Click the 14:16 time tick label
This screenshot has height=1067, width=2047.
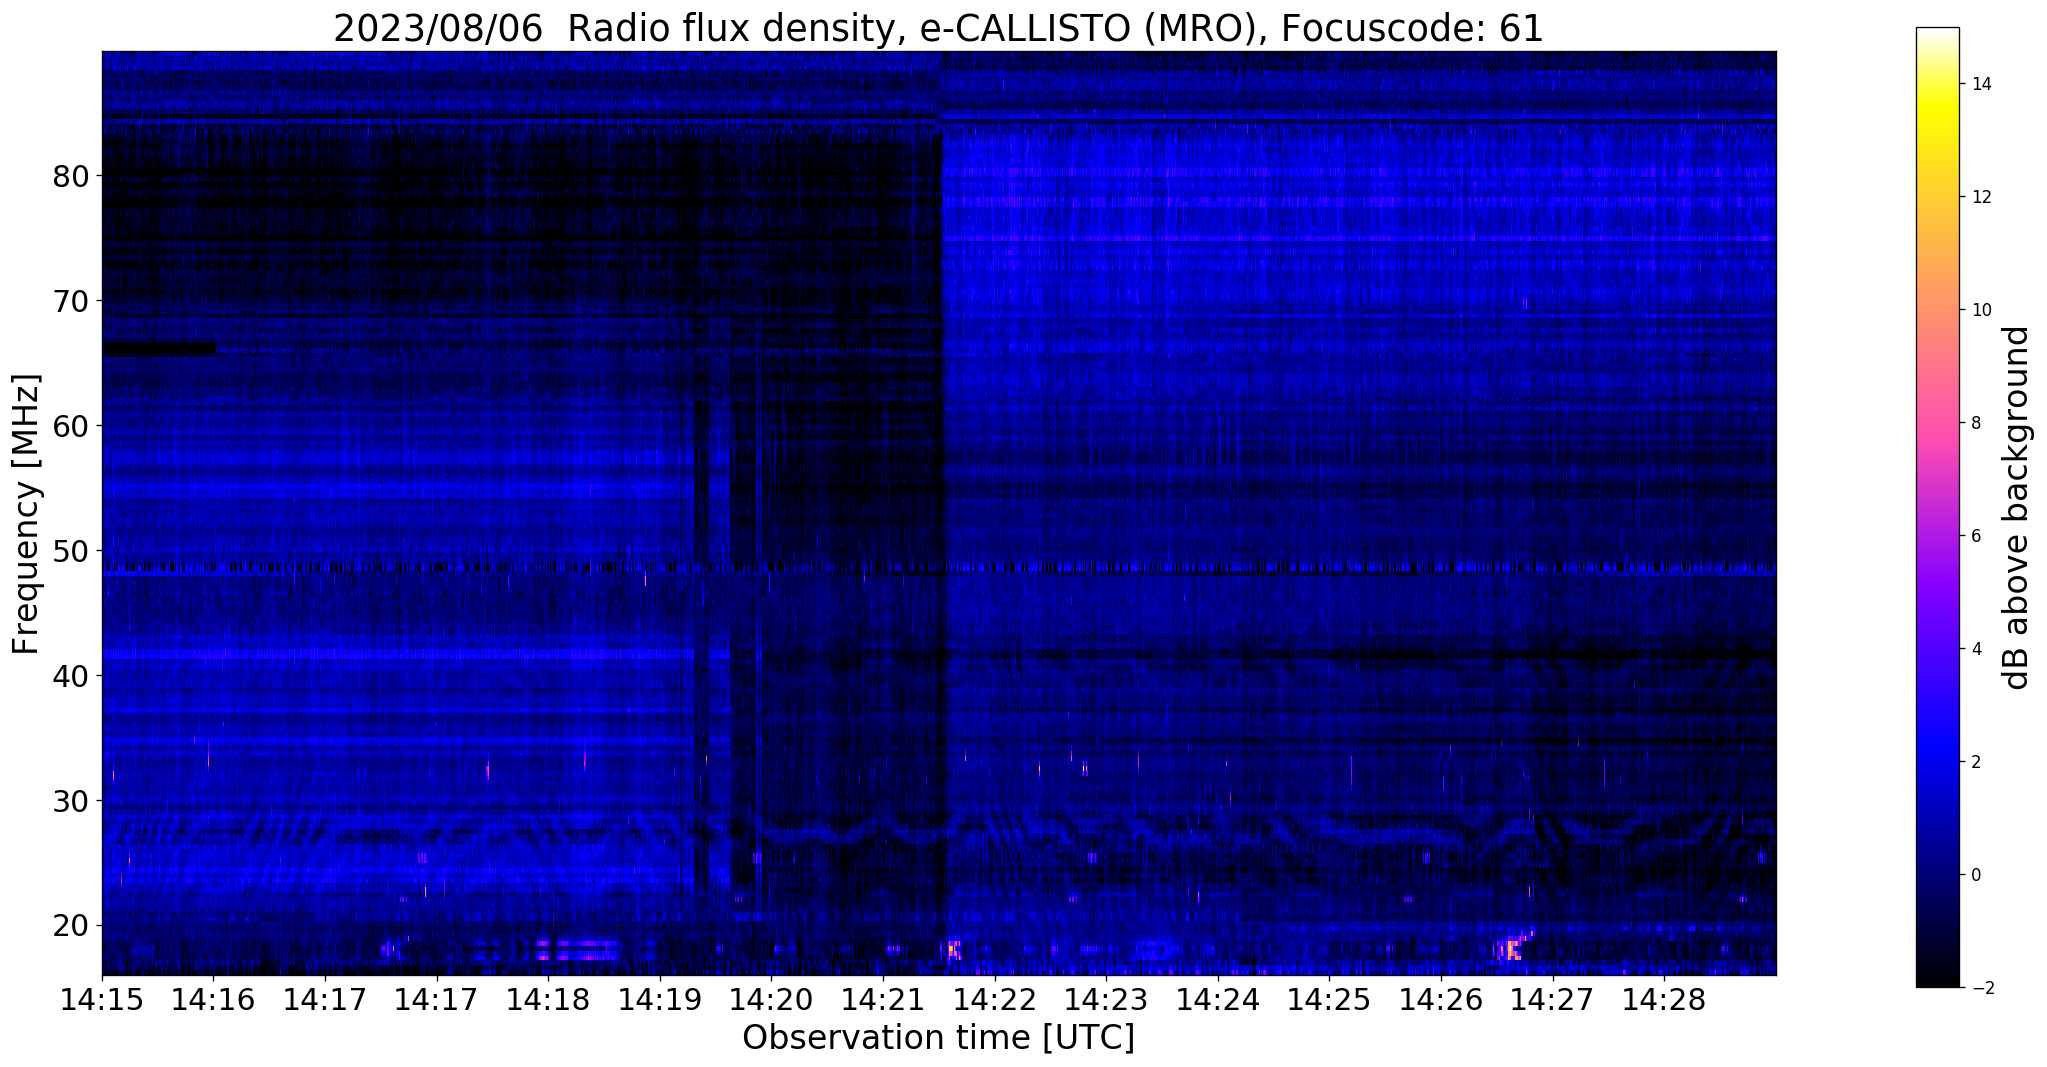coord(213,1001)
